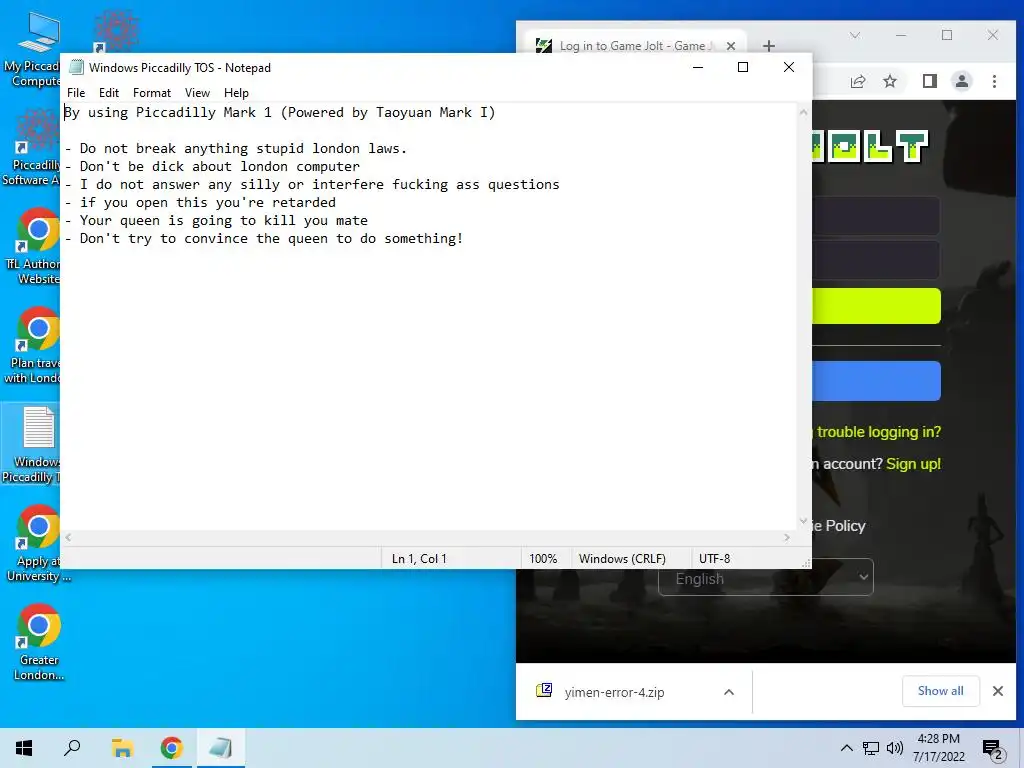This screenshot has width=1024, height=768.
Task: Click text line 'Your queen is going to kill you mate'
Action: tap(223, 221)
